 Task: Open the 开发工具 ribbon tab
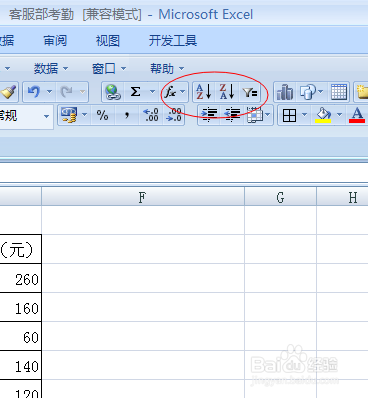tap(173, 41)
